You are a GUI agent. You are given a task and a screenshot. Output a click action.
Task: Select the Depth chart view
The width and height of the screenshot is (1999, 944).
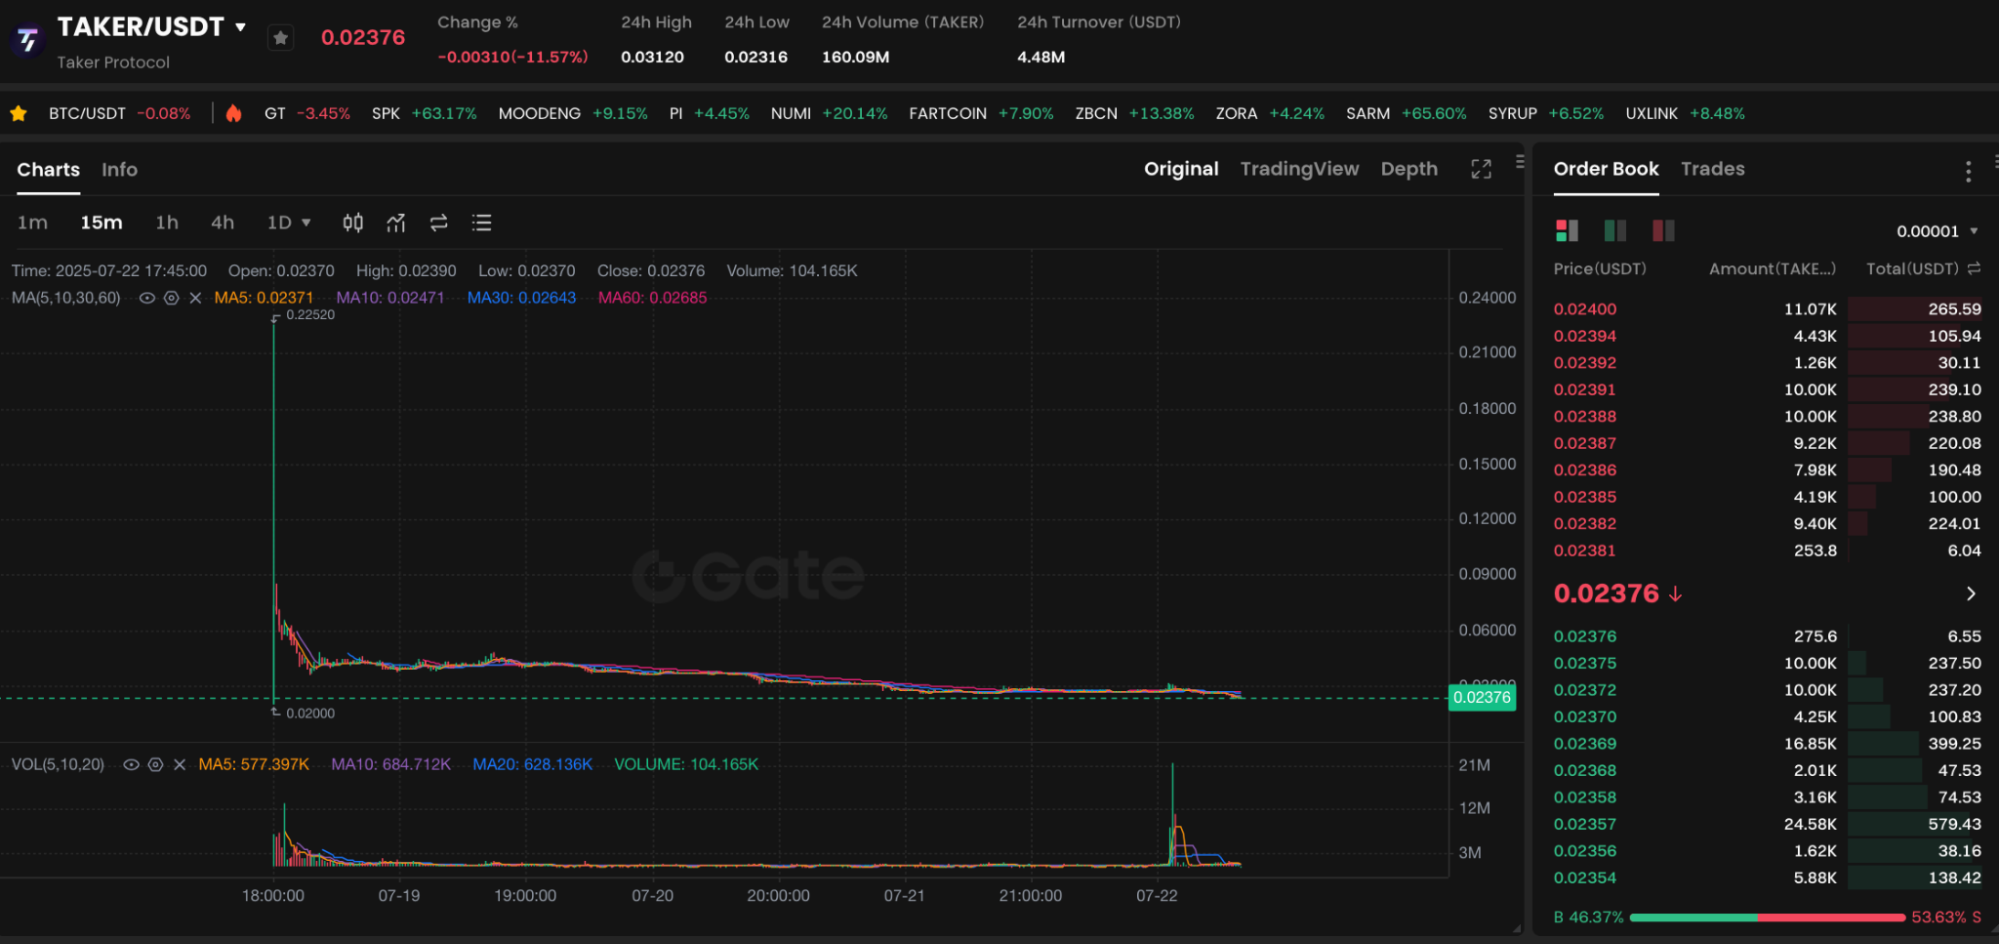[x=1409, y=169]
